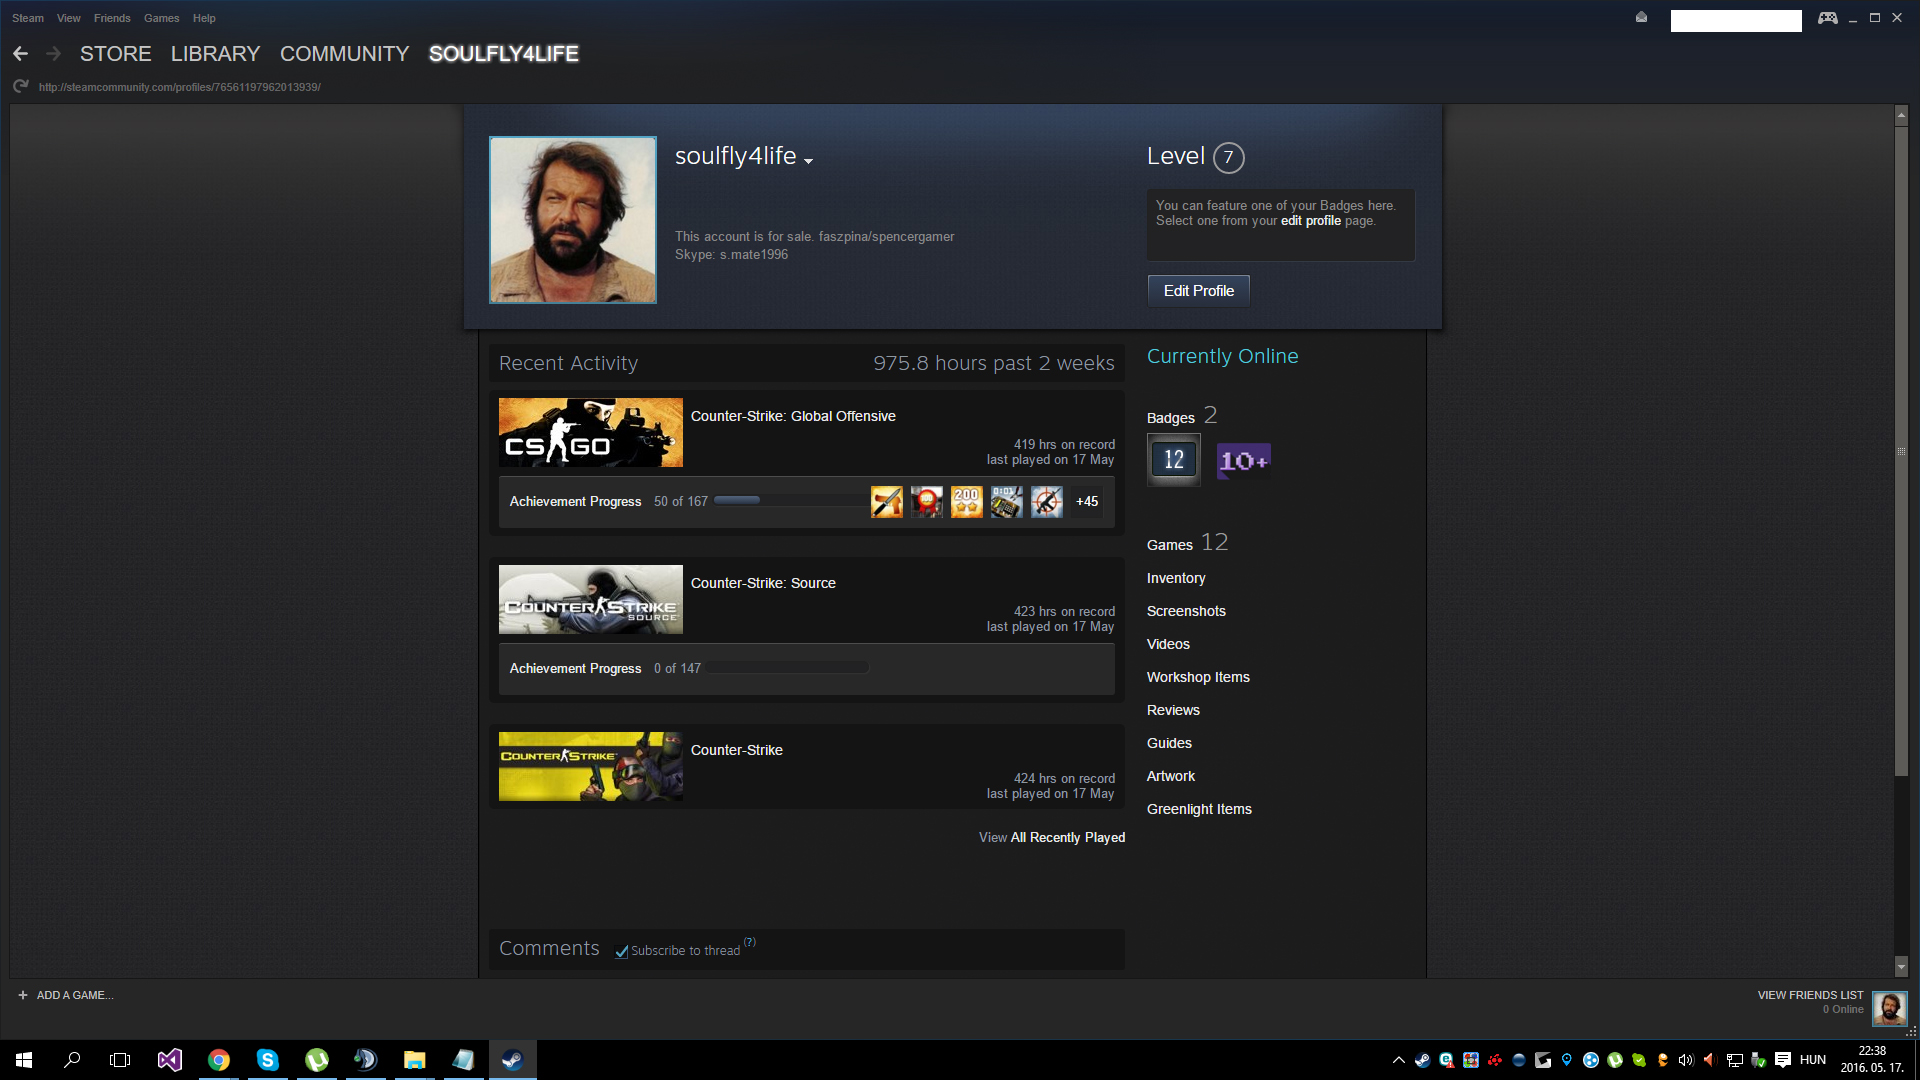Open the Counter-Strike: Source game thumbnail
Viewport: 1920px width, 1080px height.
point(591,600)
